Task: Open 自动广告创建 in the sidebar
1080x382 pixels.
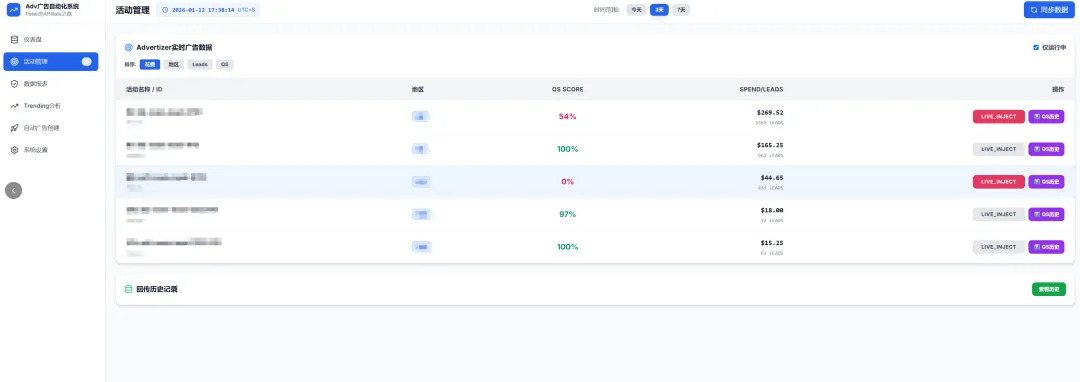Action: tap(51, 127)
